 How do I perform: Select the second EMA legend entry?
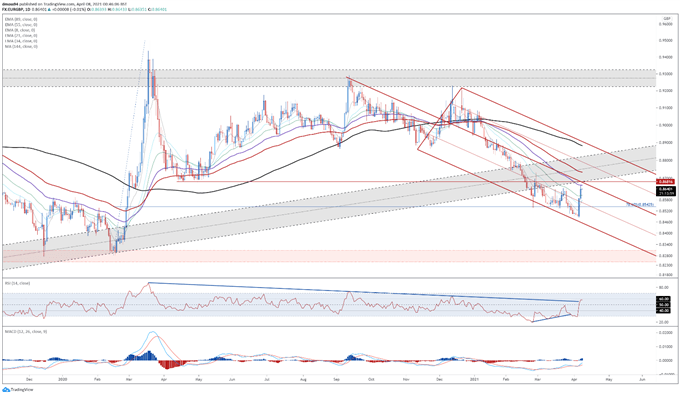(21, 25)
